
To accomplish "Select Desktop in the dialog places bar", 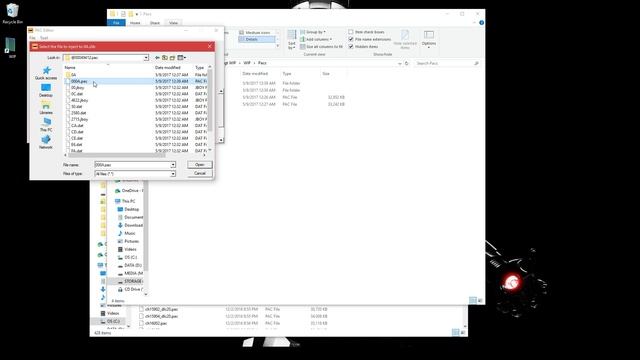I will [46, 90].
